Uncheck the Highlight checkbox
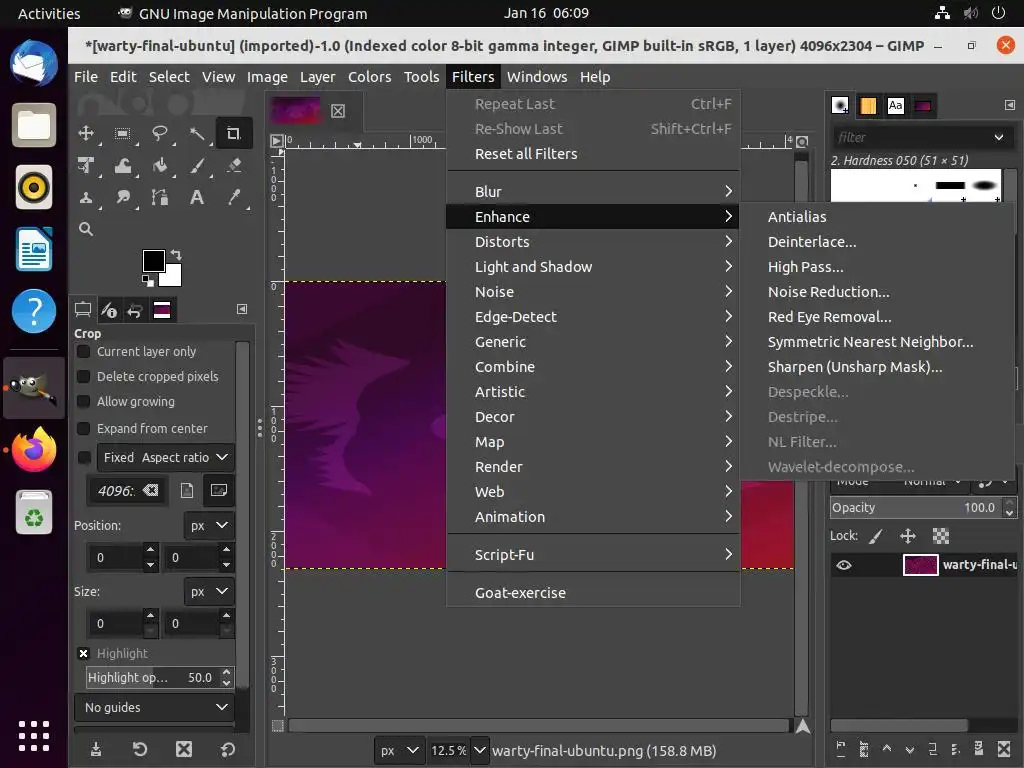 point(84,654)
